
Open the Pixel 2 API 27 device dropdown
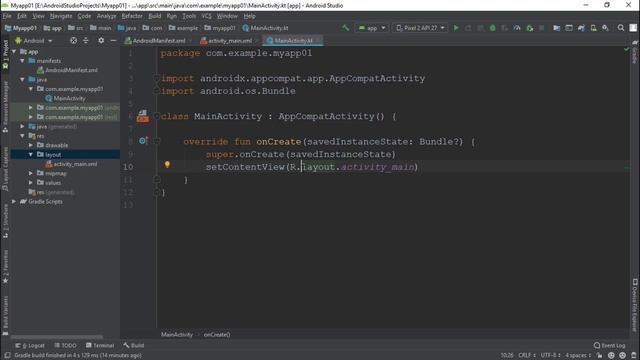pyautogui.click(x=420, y=28)
